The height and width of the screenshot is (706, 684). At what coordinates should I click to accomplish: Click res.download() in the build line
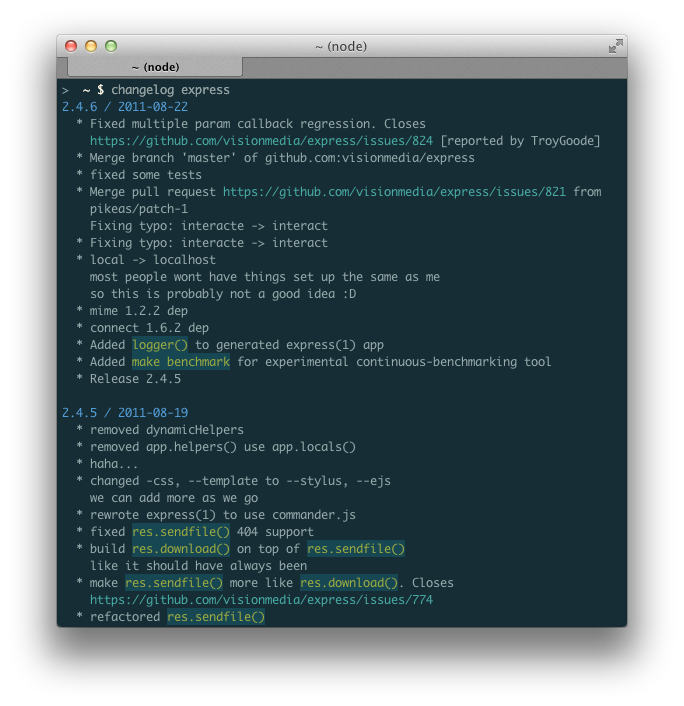[181, 549]
